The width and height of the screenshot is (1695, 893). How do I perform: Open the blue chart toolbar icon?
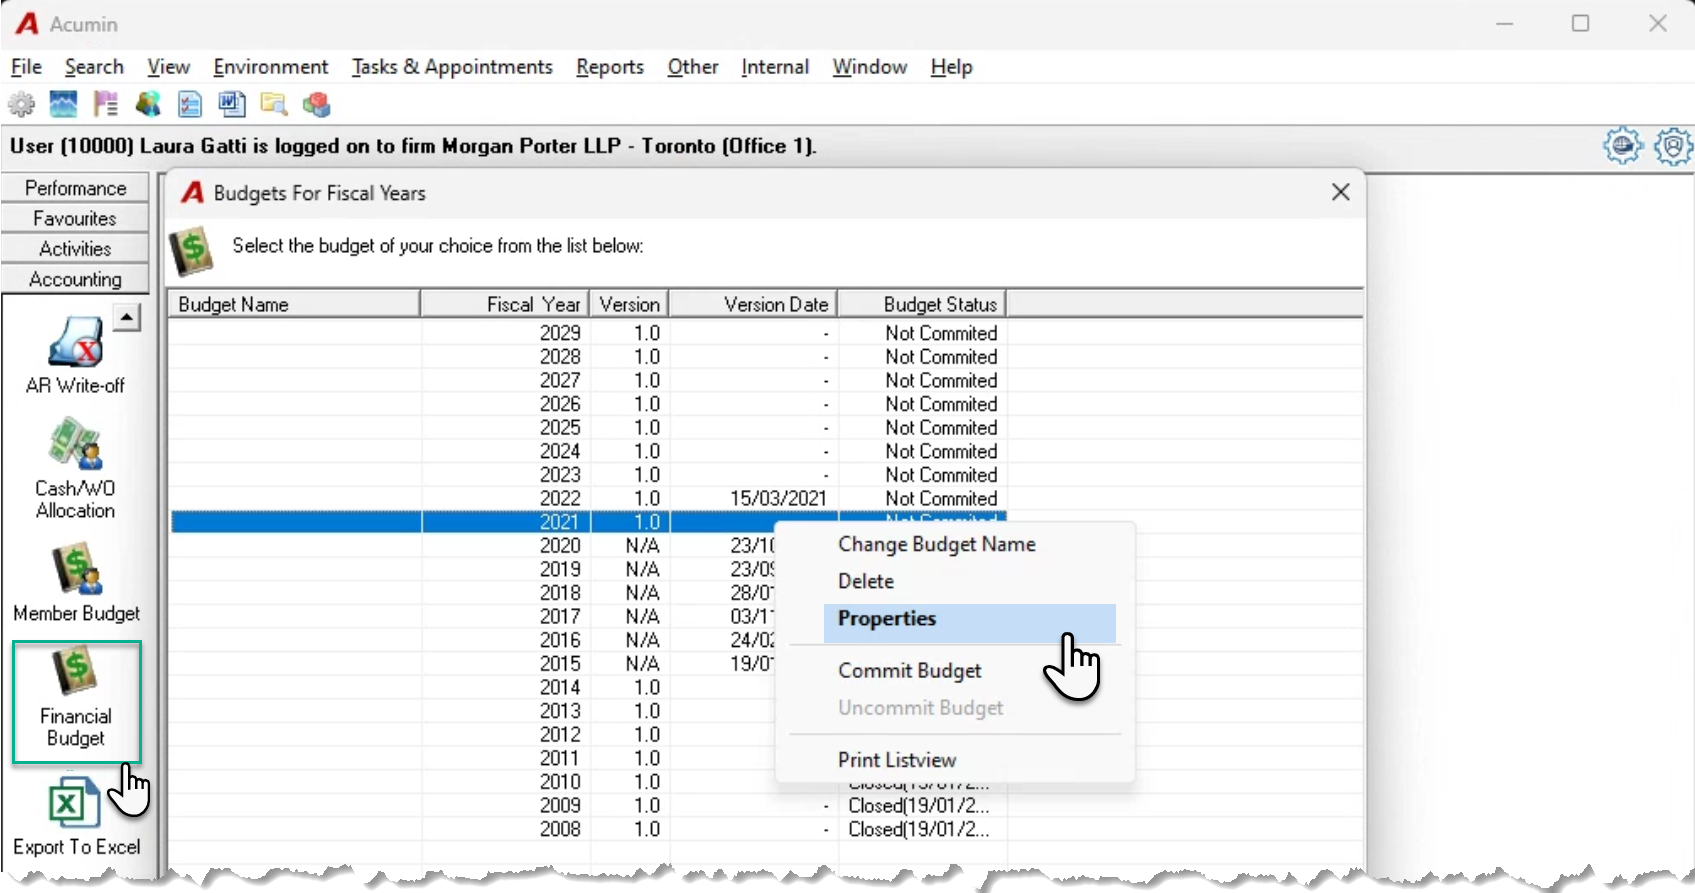point(63,104)
